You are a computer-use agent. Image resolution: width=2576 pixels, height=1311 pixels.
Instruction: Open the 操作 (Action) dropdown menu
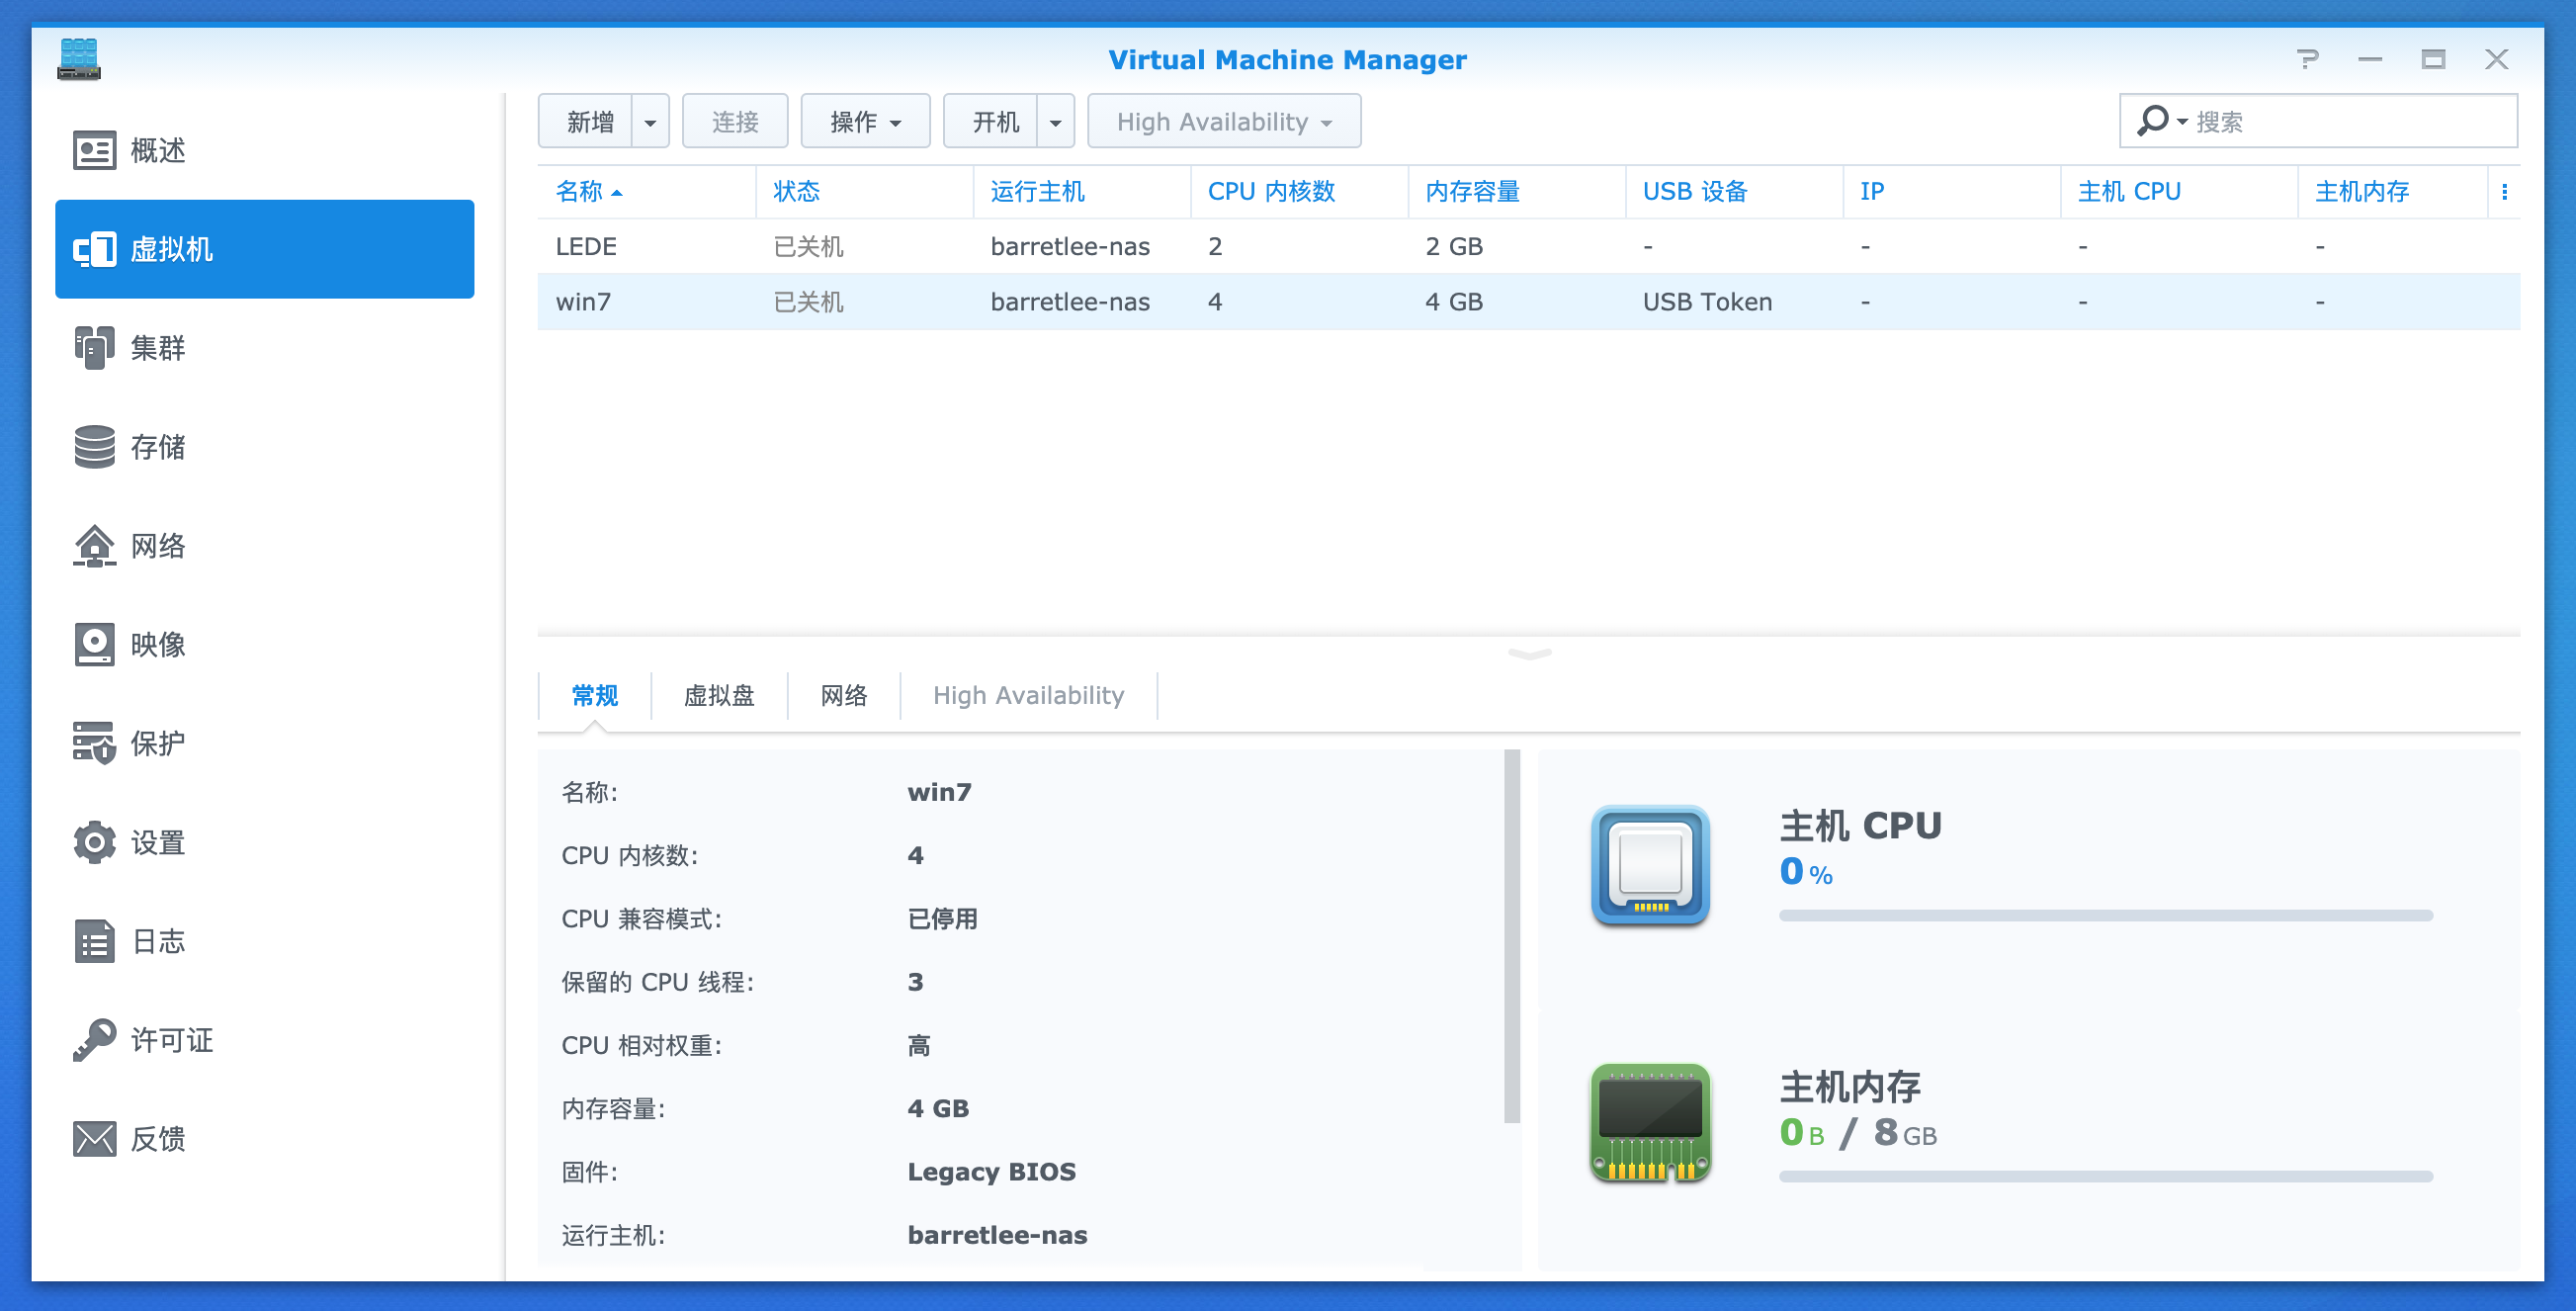[x=865, y=122]
